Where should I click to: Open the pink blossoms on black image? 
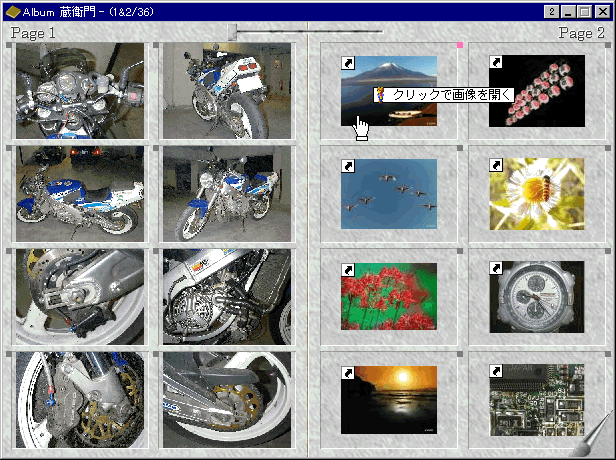537,91
